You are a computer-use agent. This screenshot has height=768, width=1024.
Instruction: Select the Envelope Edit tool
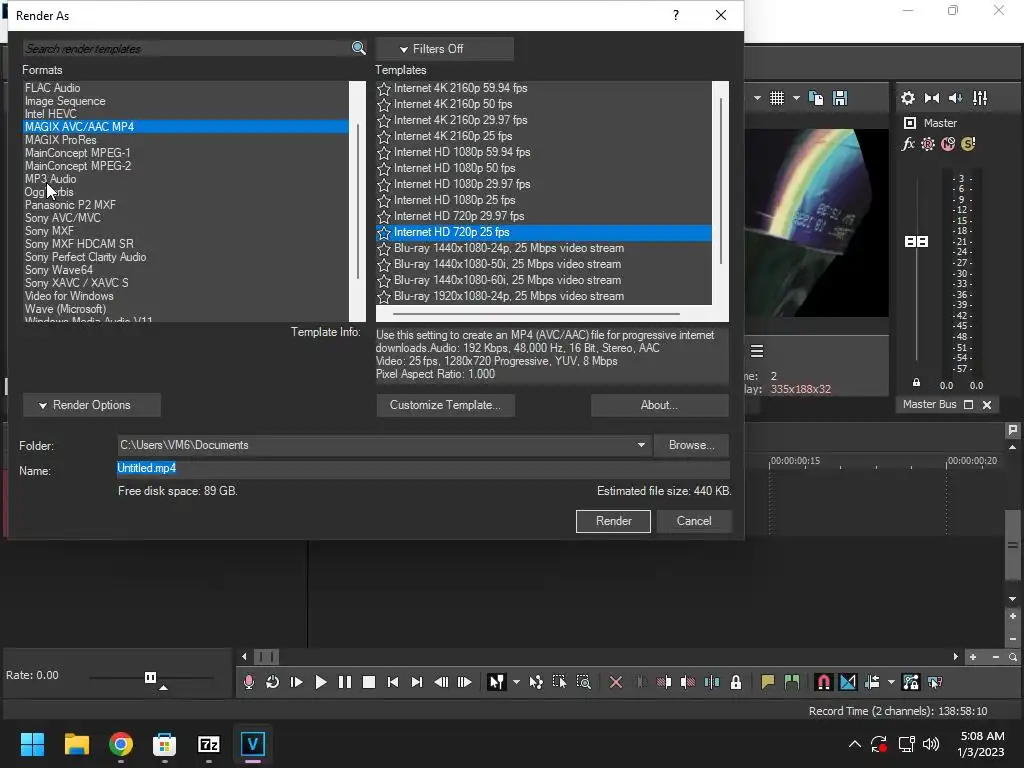click(536, 682)
